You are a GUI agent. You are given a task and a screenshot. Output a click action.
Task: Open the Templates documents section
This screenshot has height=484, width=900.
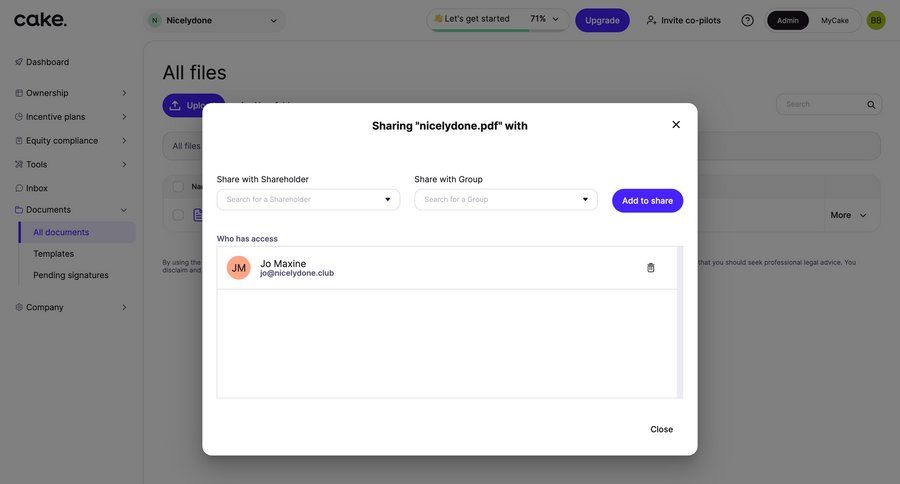[x=54, y=254]
